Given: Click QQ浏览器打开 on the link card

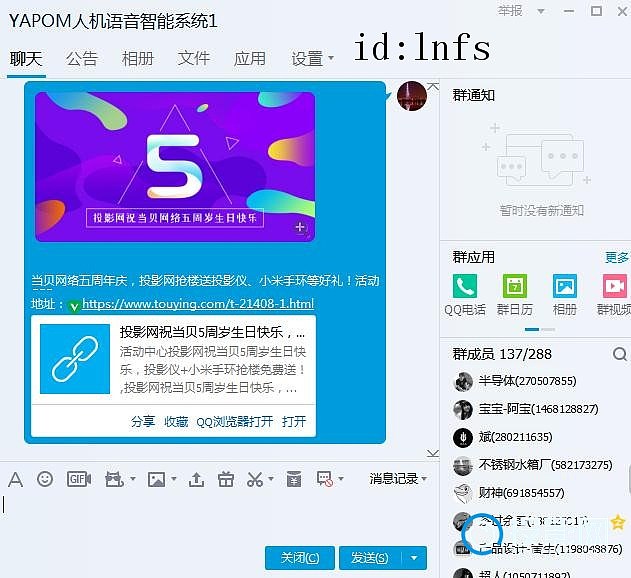Looking at the screenshot, I should click(x=235, y=421).
